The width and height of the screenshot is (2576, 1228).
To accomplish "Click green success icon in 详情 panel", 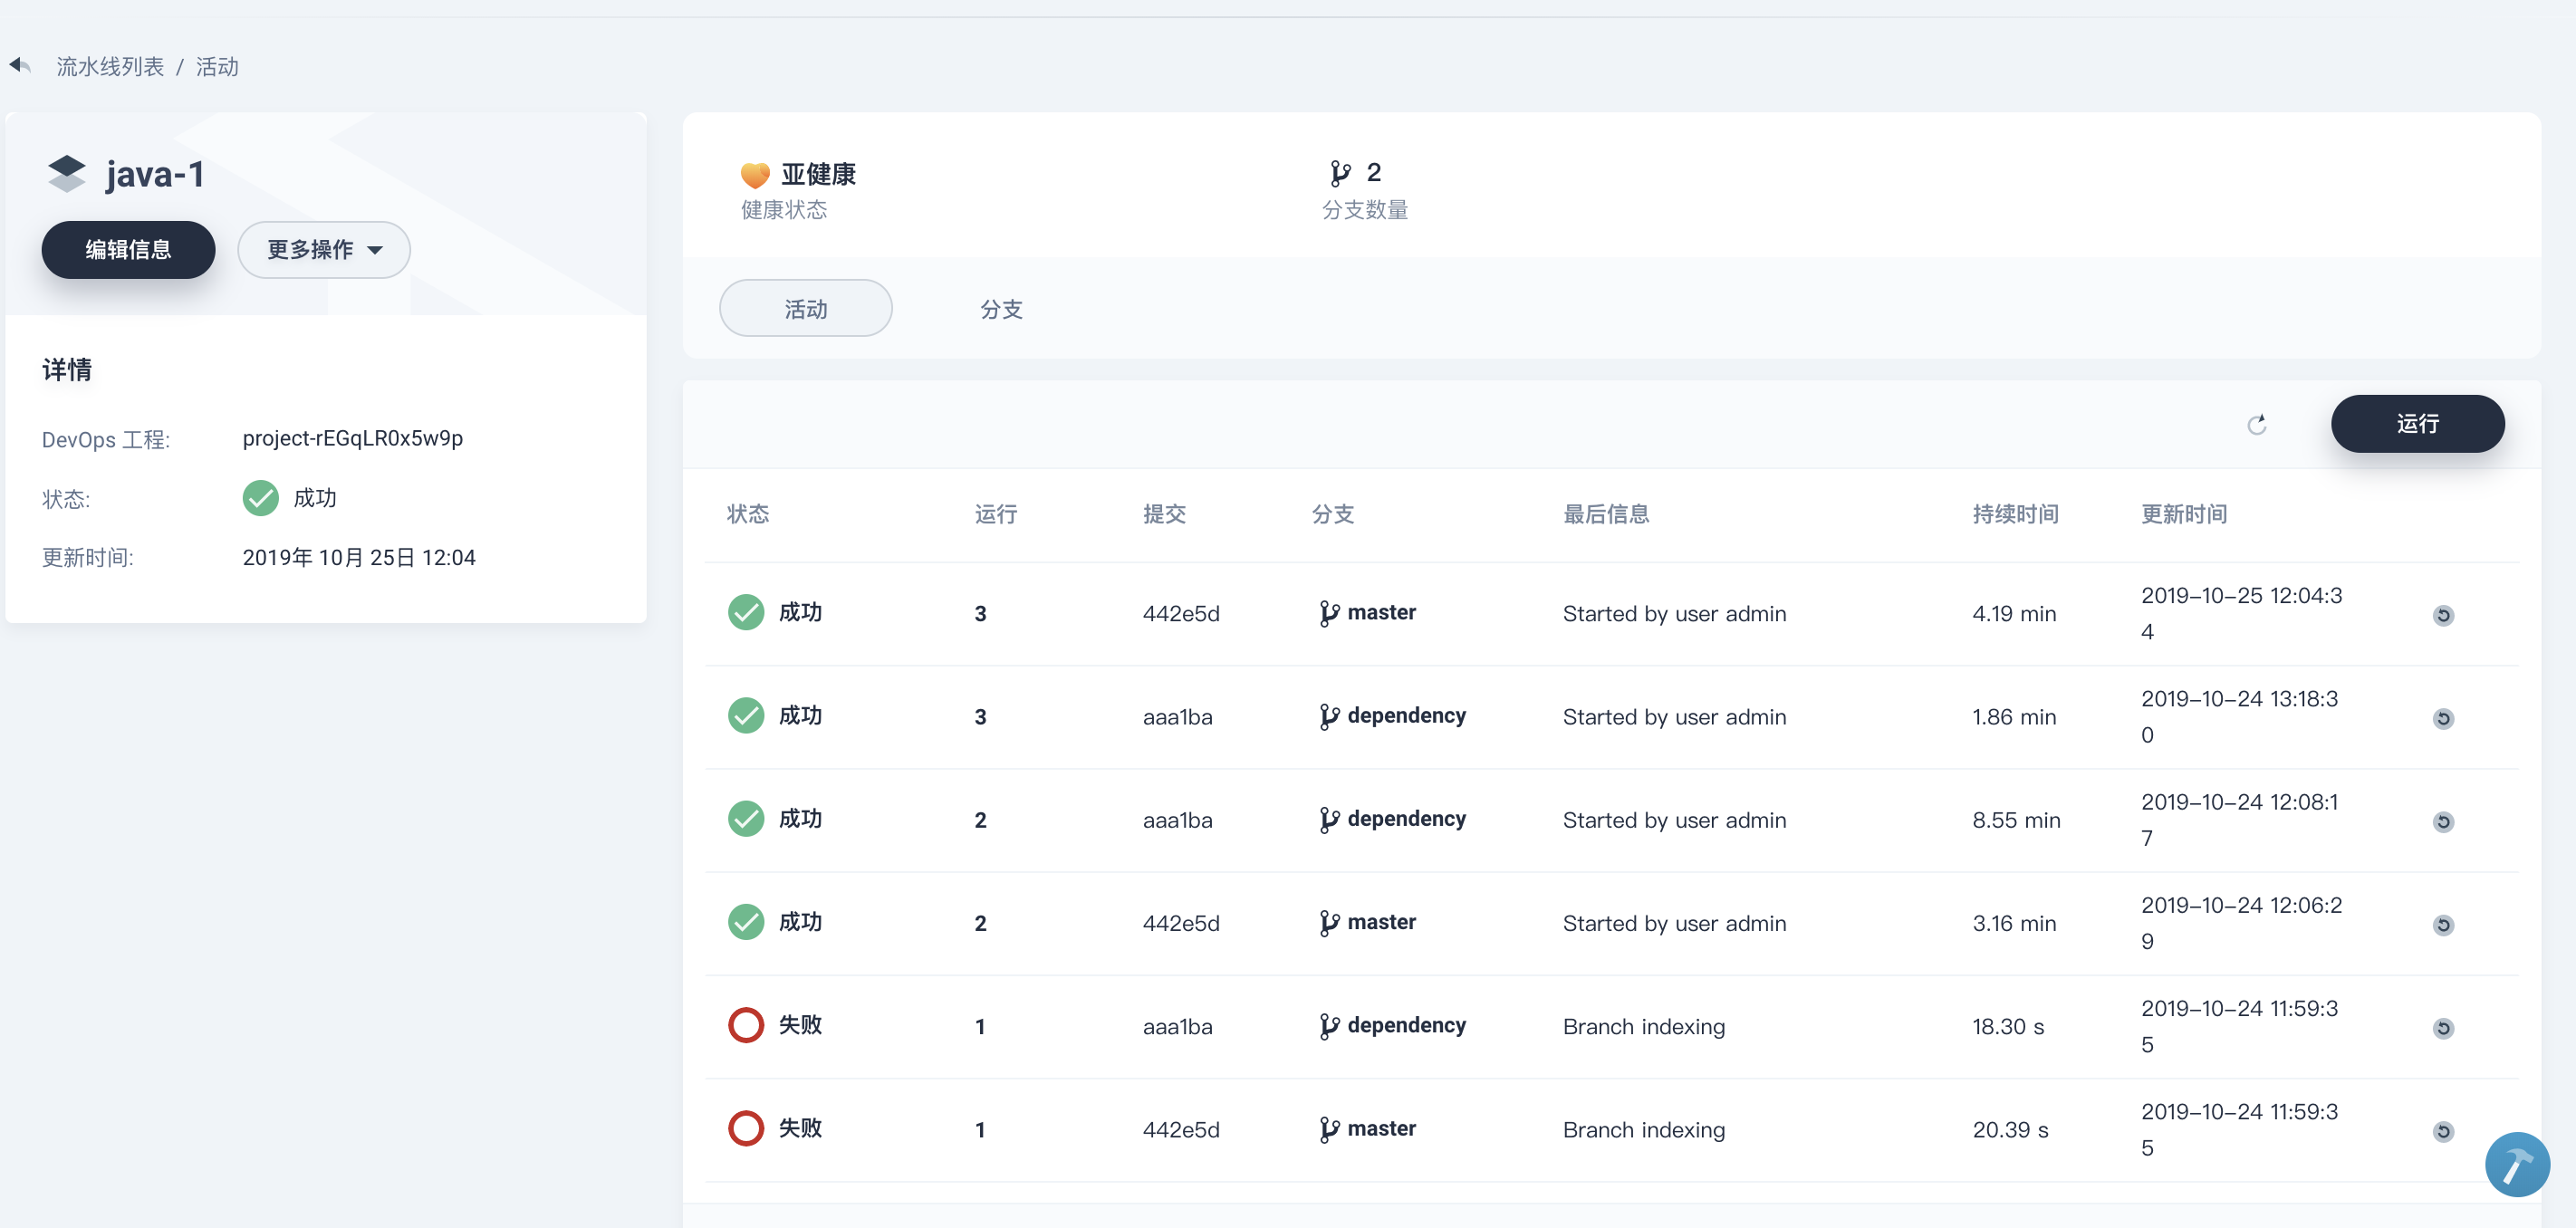I will pos(261,498).
